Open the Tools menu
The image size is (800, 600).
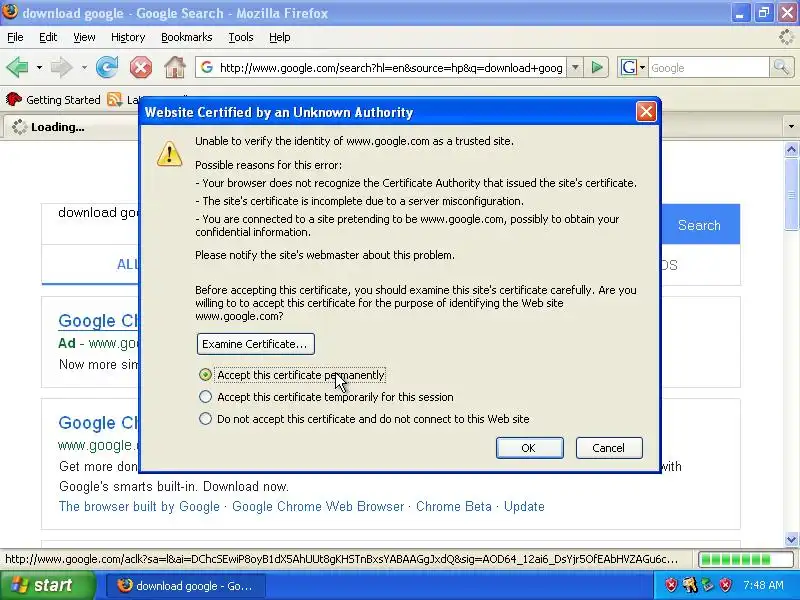[241, 37]
